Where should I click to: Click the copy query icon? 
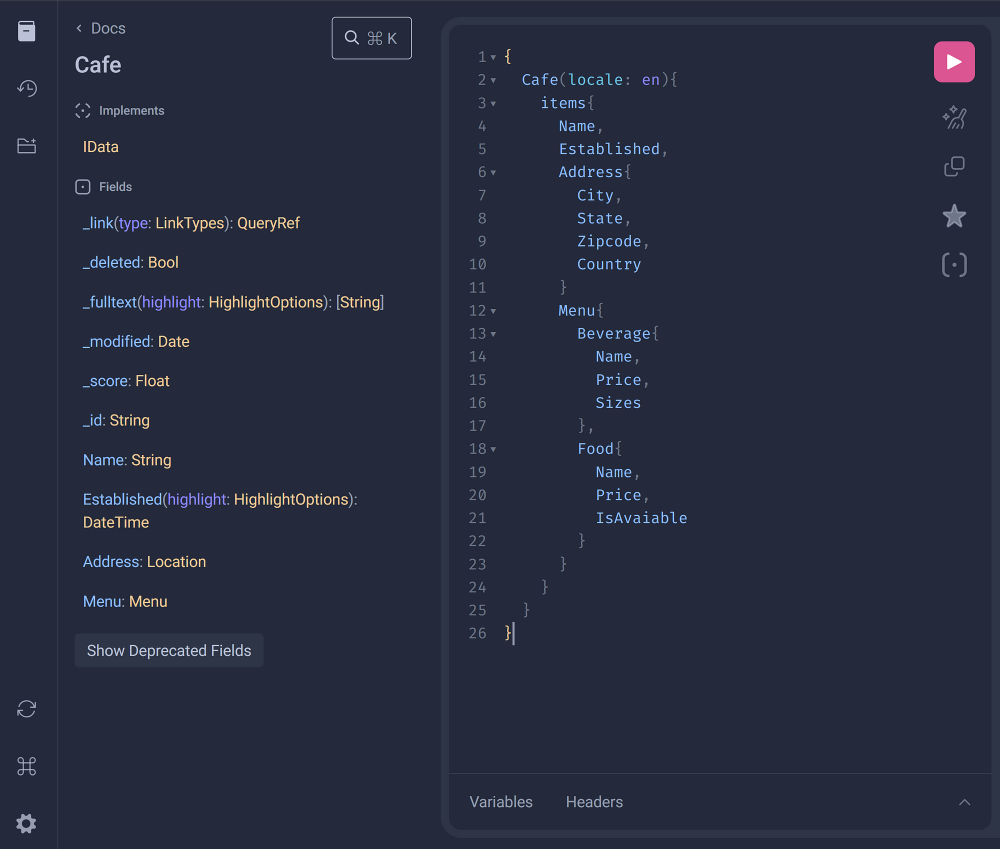954,167
